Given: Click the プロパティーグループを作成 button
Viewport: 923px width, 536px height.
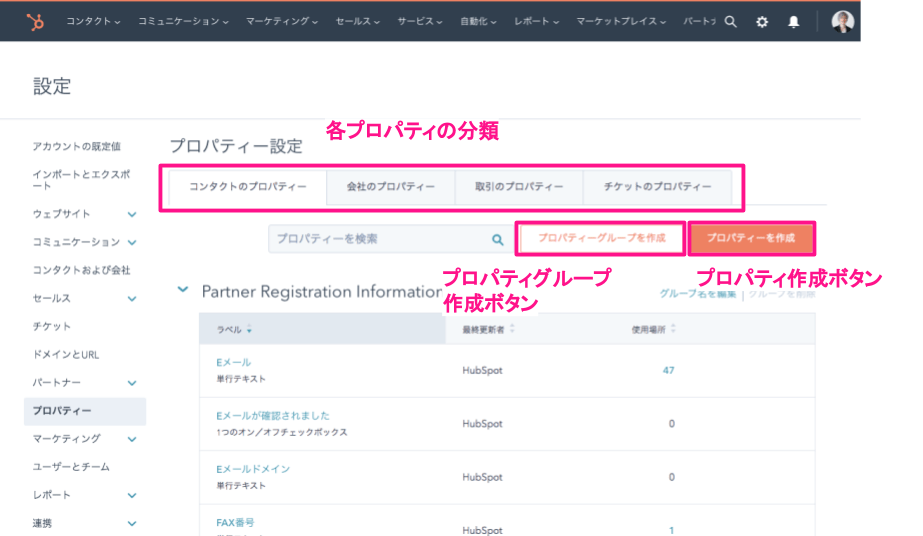Looking at the screenshot, I should tap(601, 239).
